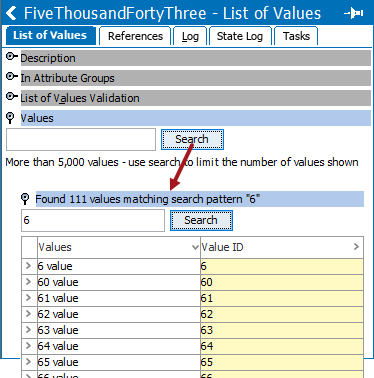Click the 'More than 5,000 values' message
374x378 pixels.
click(x=182, y=162)
